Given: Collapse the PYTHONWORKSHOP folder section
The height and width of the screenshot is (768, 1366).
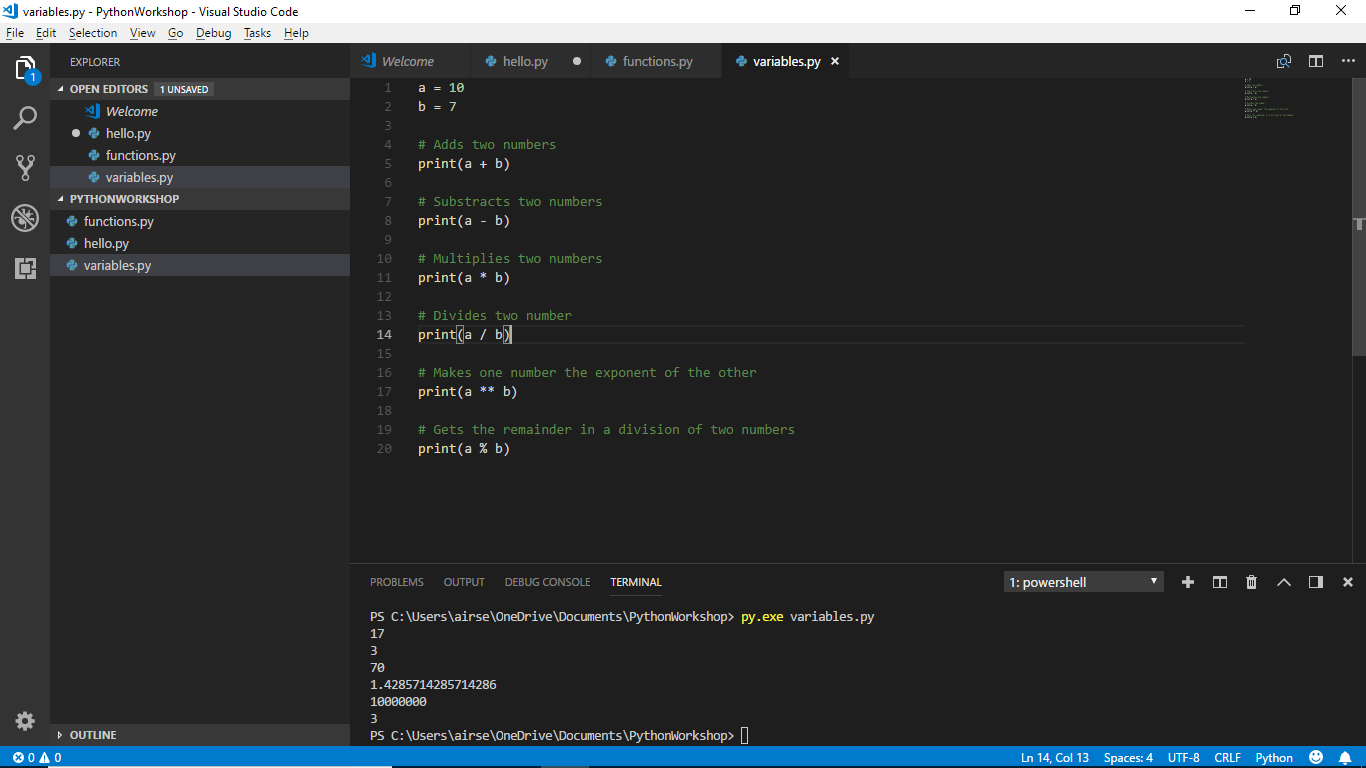Looking at the screenshot, I should tap(200, 199).
